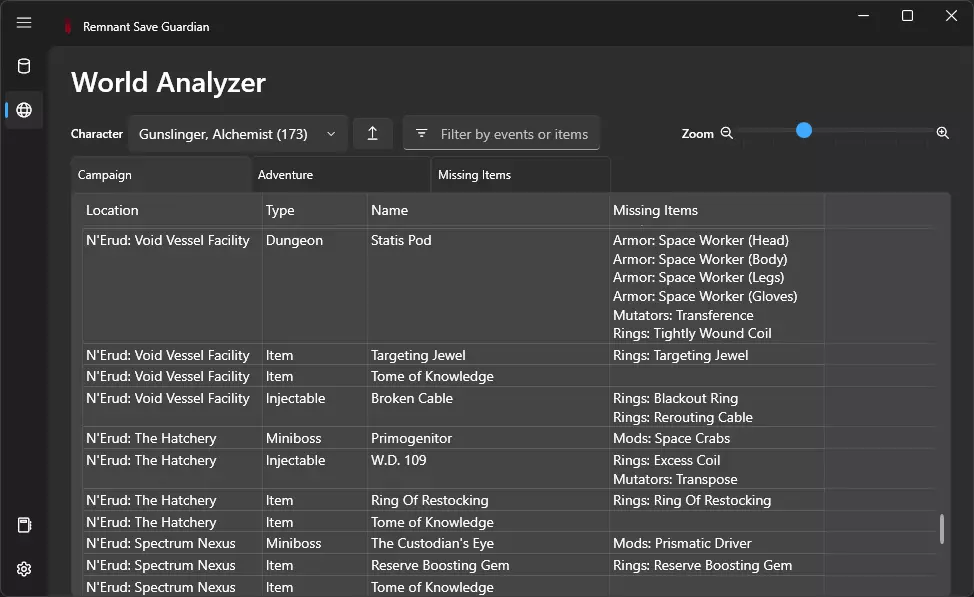Click the Name column header

tap(489, 210)
